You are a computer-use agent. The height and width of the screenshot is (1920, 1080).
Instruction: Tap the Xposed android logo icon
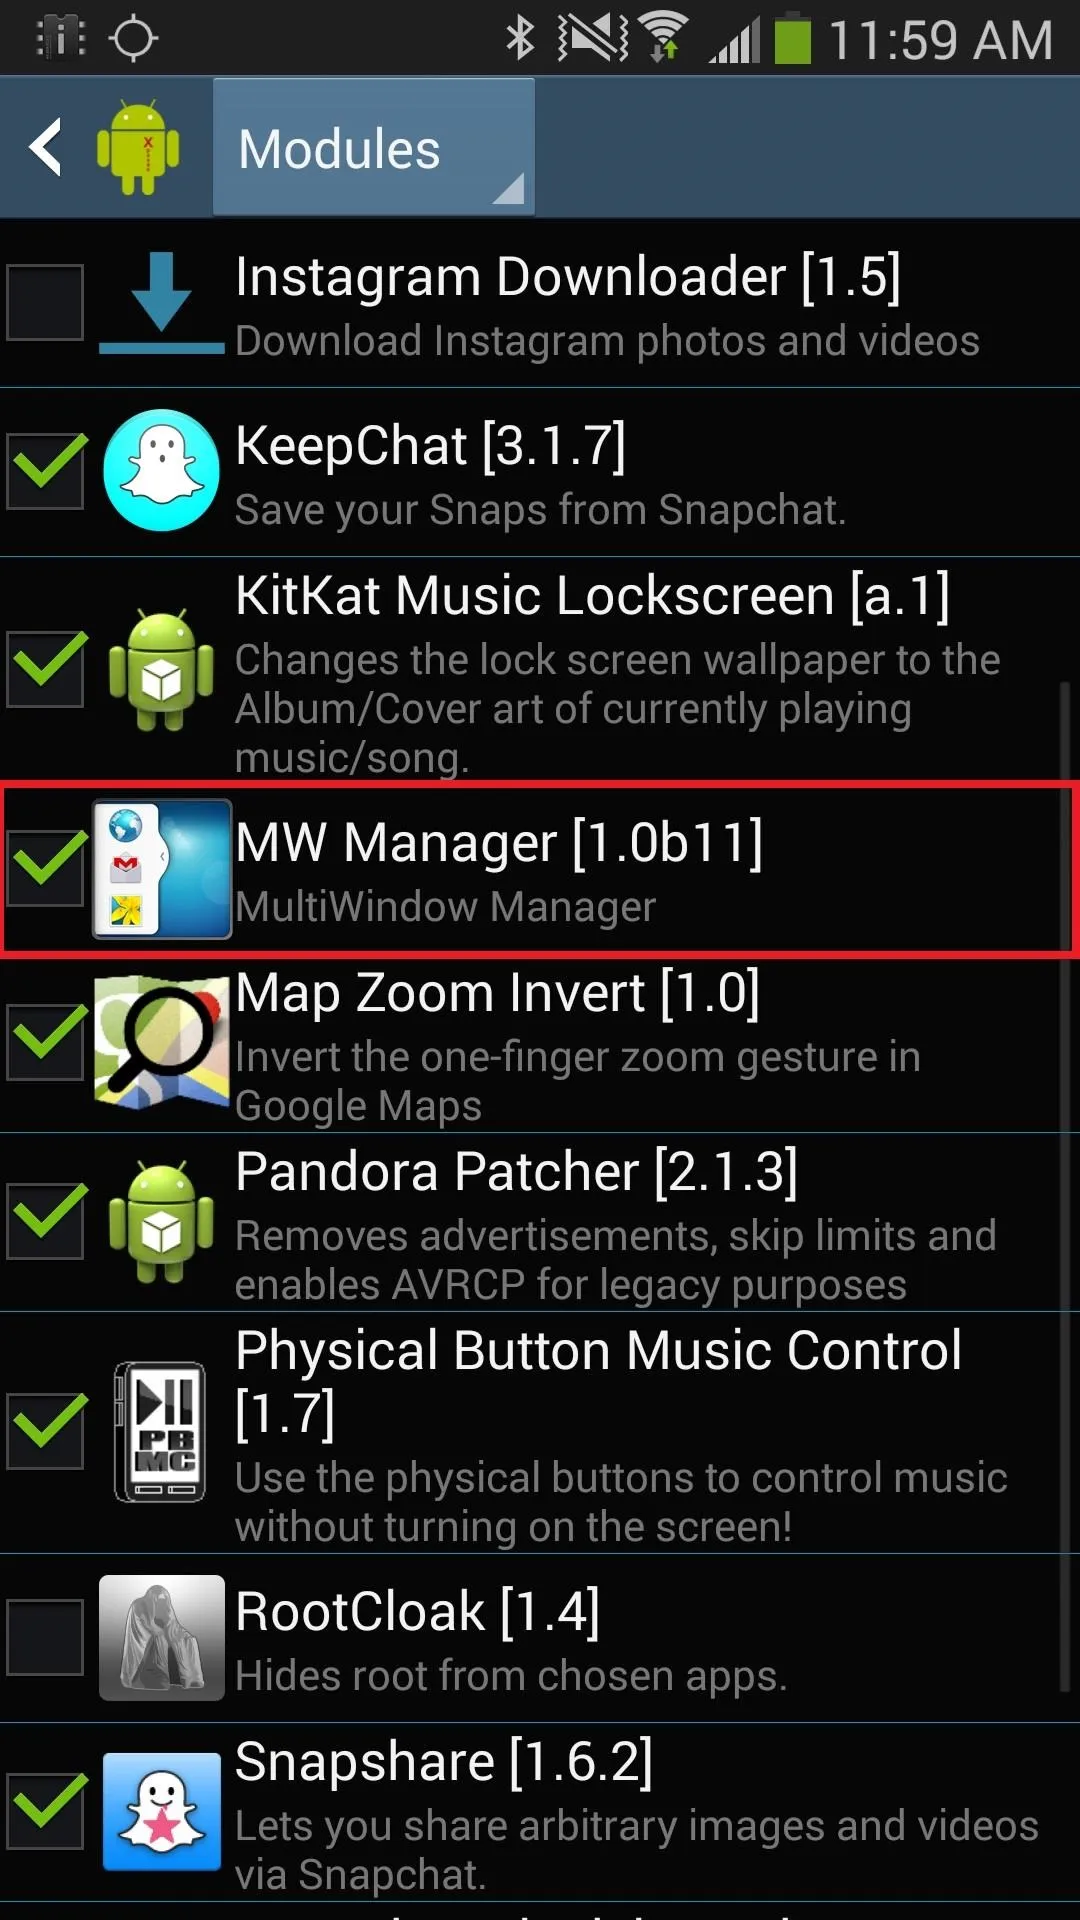pos(138,148)
